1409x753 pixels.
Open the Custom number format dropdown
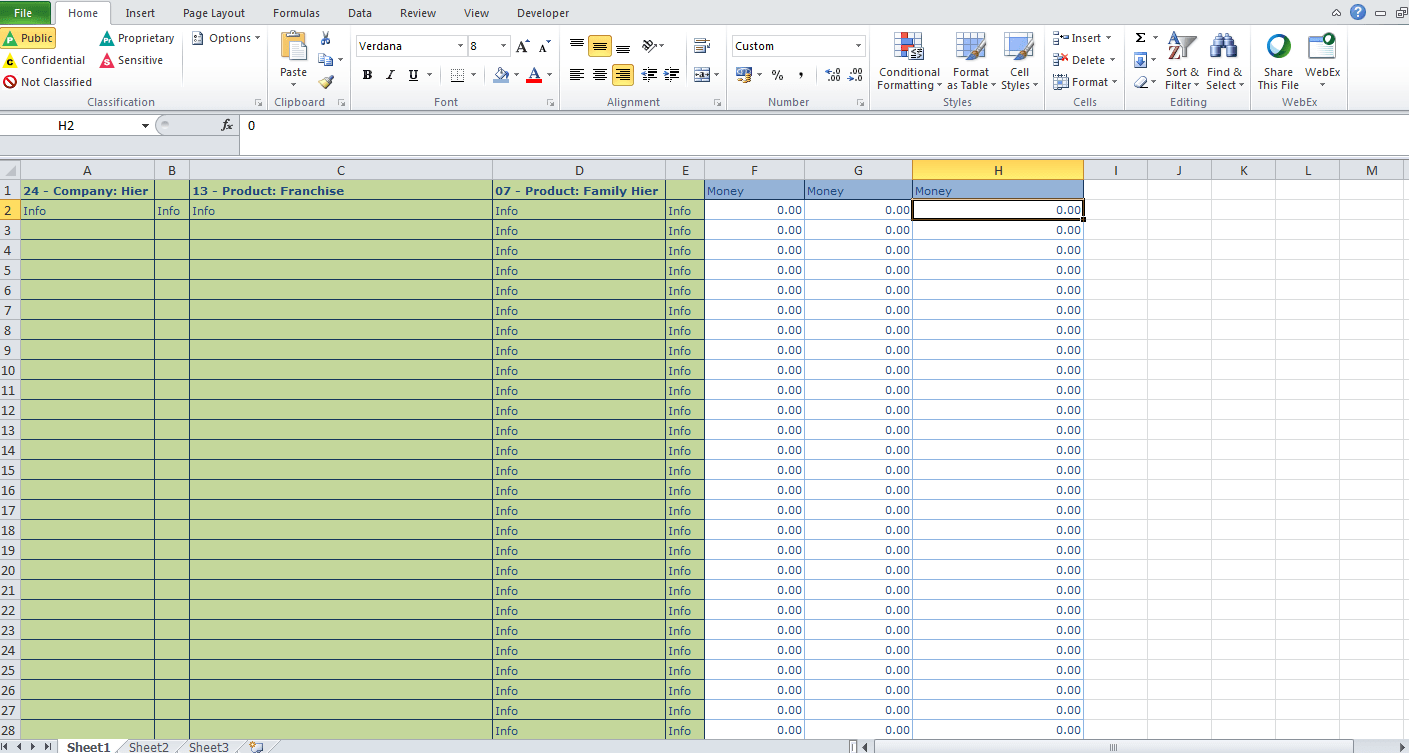[858, 46]
